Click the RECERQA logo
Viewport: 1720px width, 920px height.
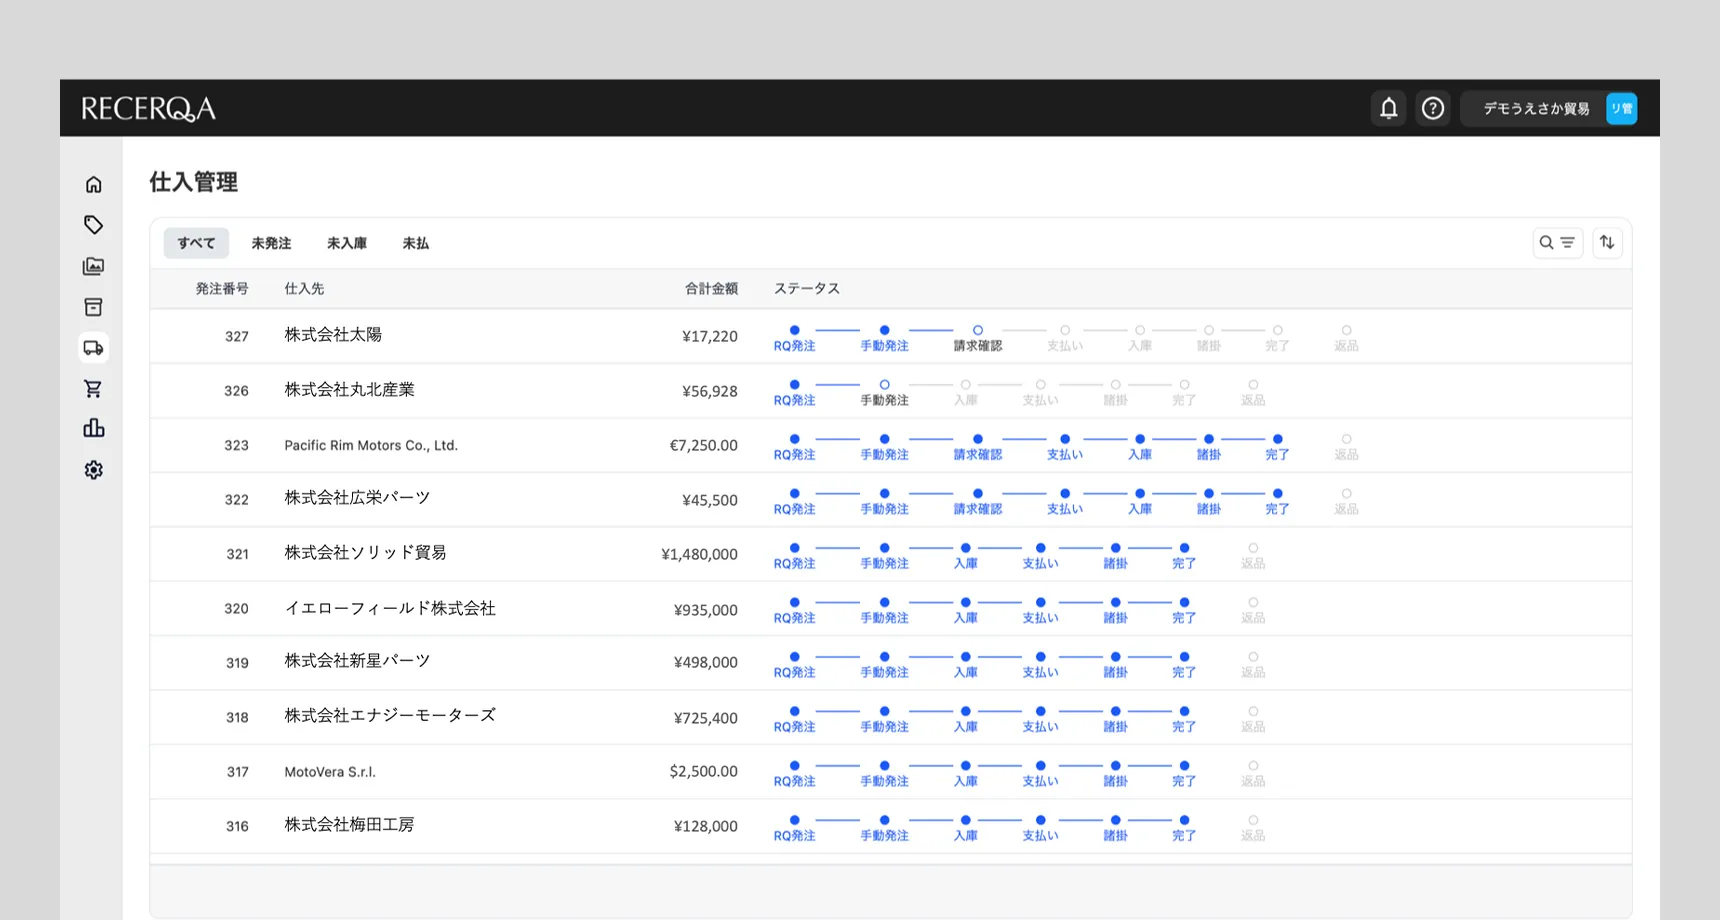[148, 108]
